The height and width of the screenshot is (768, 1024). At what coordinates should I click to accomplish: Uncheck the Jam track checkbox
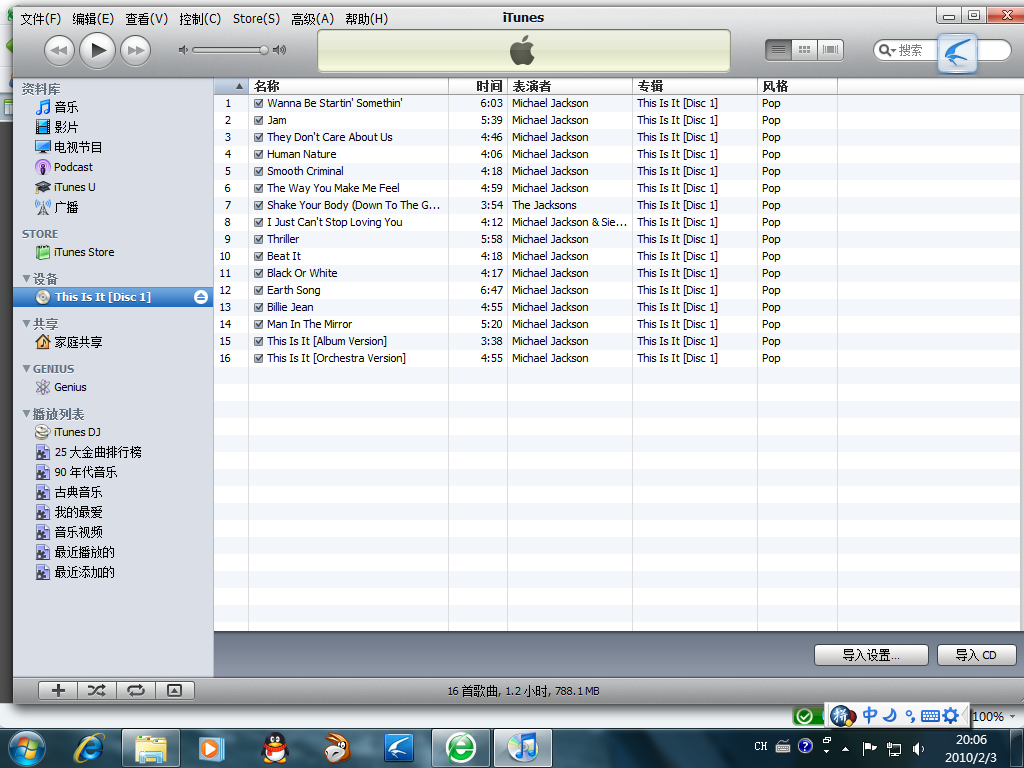(259, 120)
